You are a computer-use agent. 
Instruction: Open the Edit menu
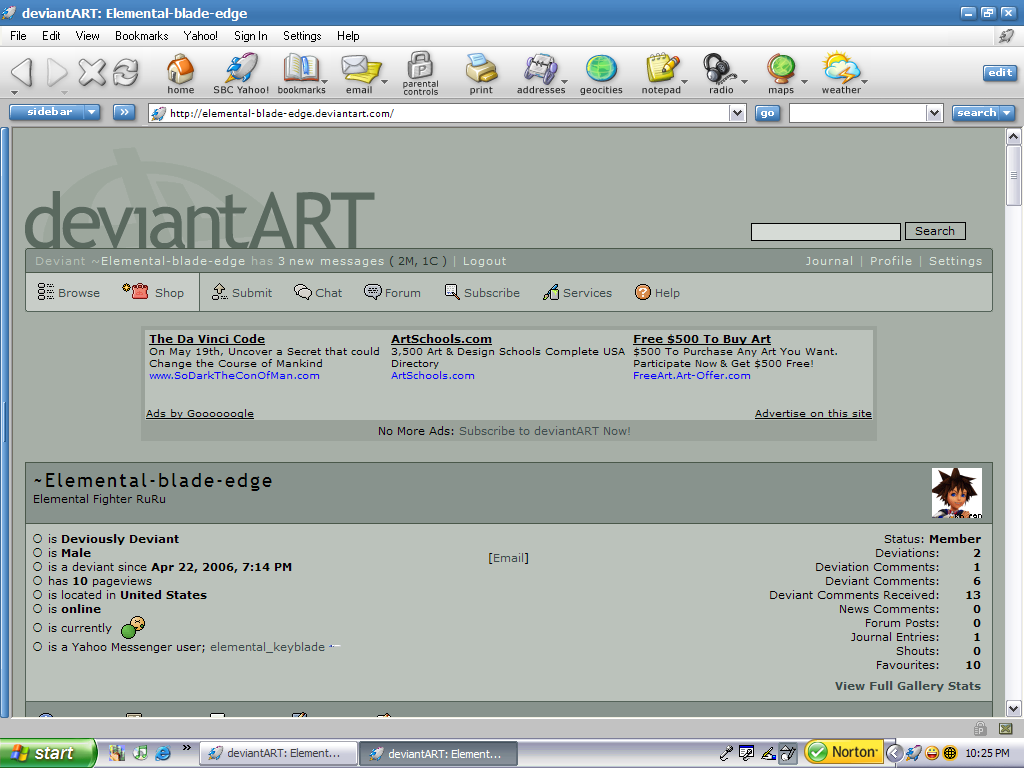pos(51,36)
